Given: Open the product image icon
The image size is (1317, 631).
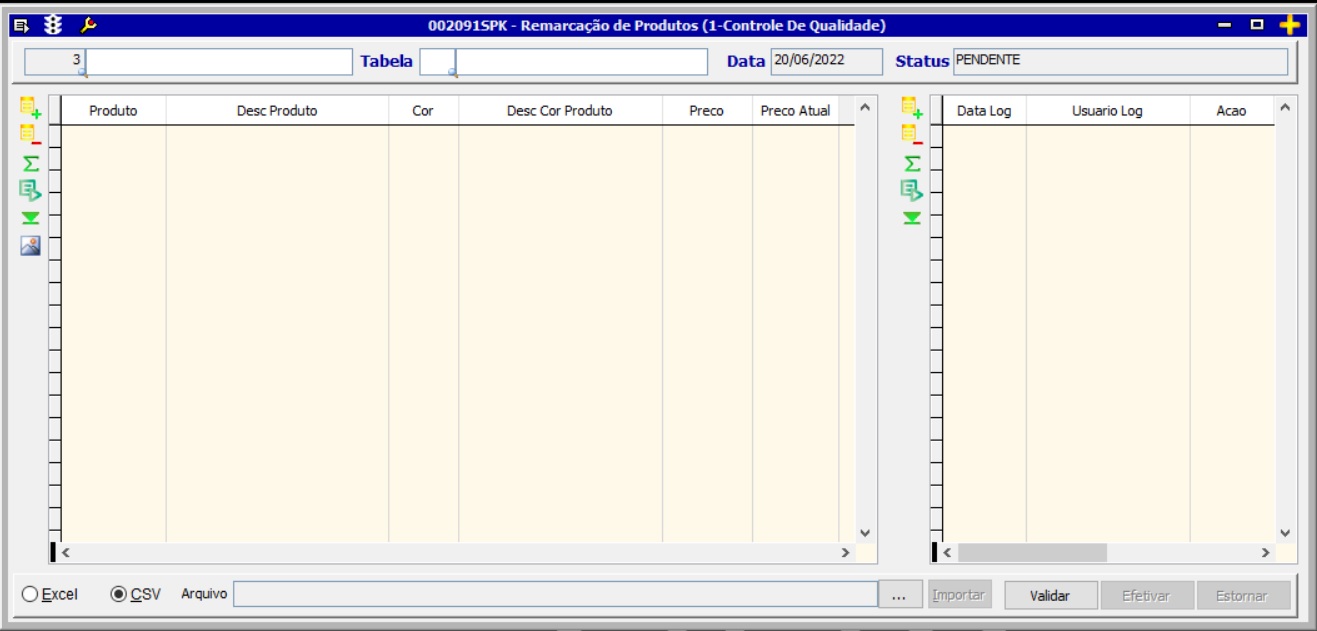Looking at the screenshot, I should coord(30,246).
